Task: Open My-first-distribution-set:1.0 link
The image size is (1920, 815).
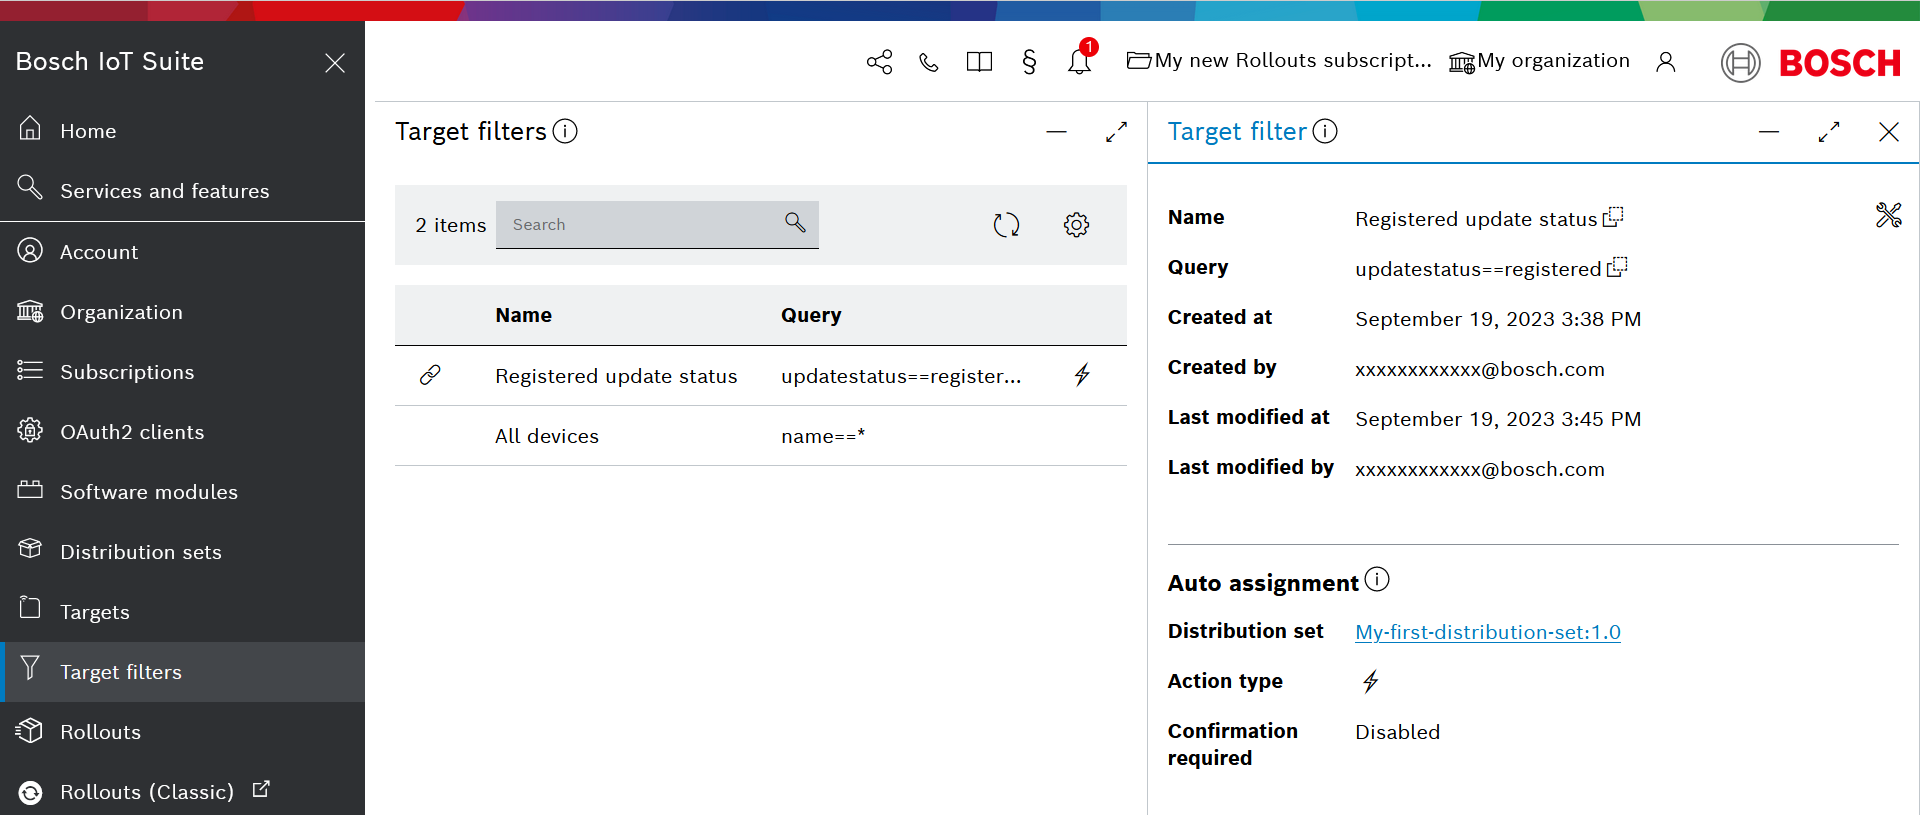Action: click(x=1487, y=632)
